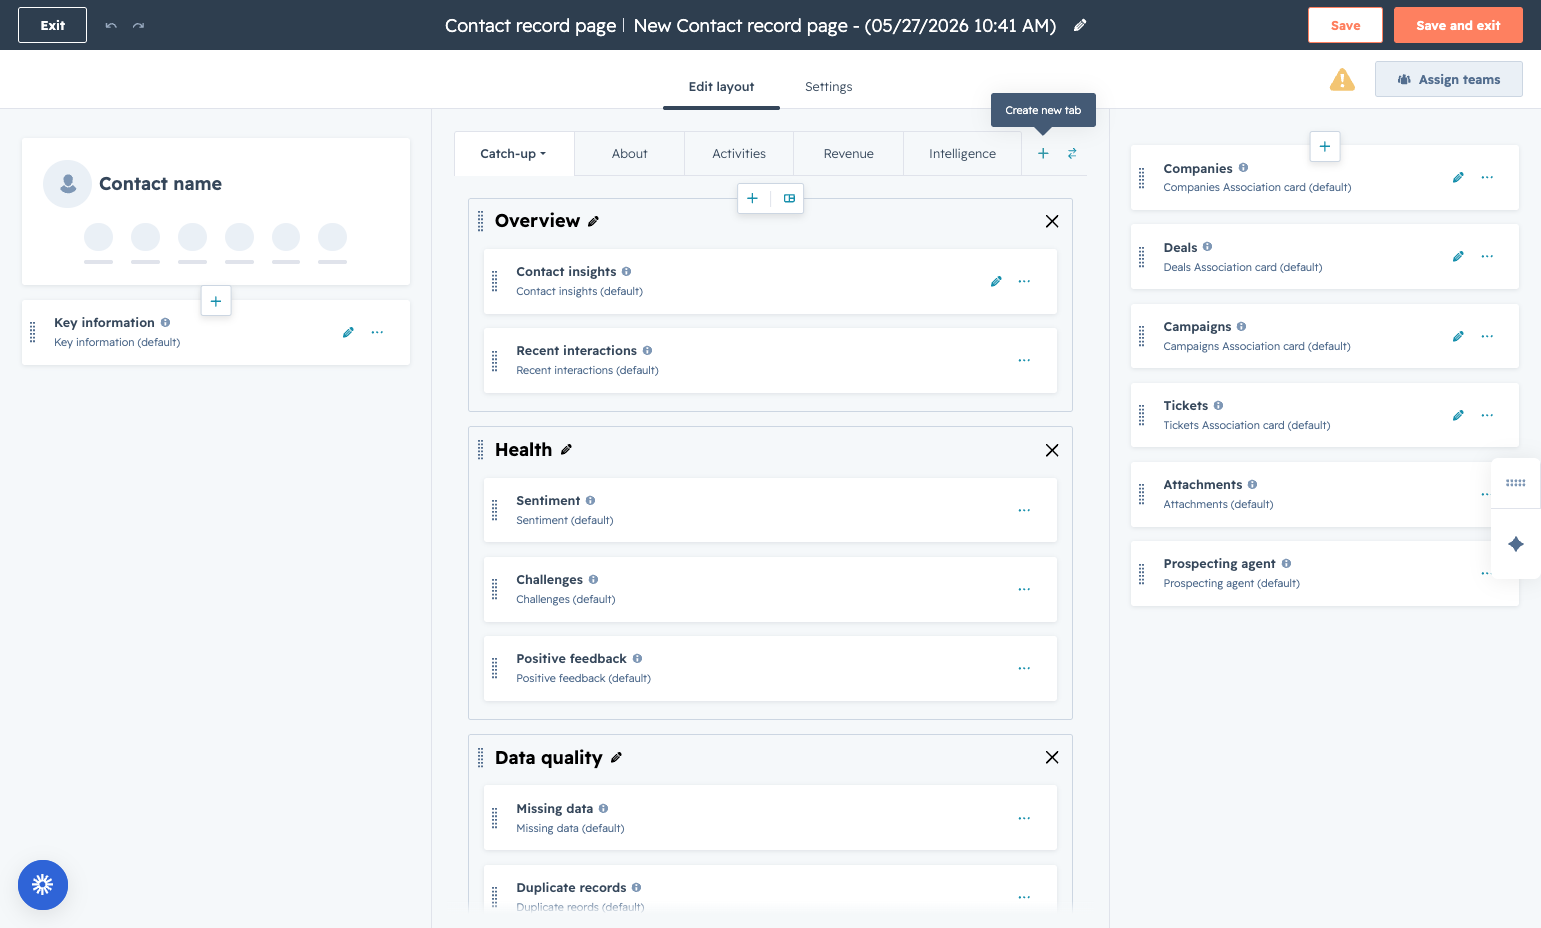Image resolution: width=1541 pixels, height=928 pixels.
Task: Open Missing data more options menu
Action: tap(1024, 818)
